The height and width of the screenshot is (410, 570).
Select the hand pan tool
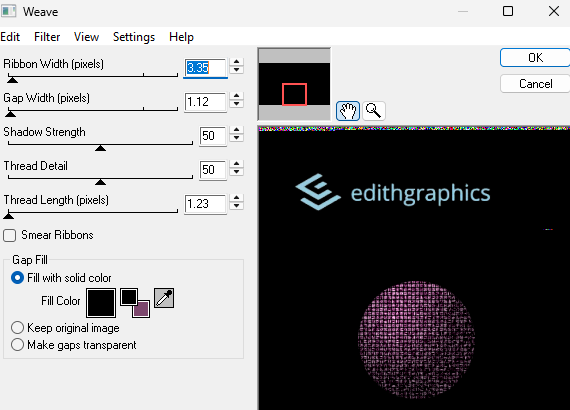click(348, 111)
